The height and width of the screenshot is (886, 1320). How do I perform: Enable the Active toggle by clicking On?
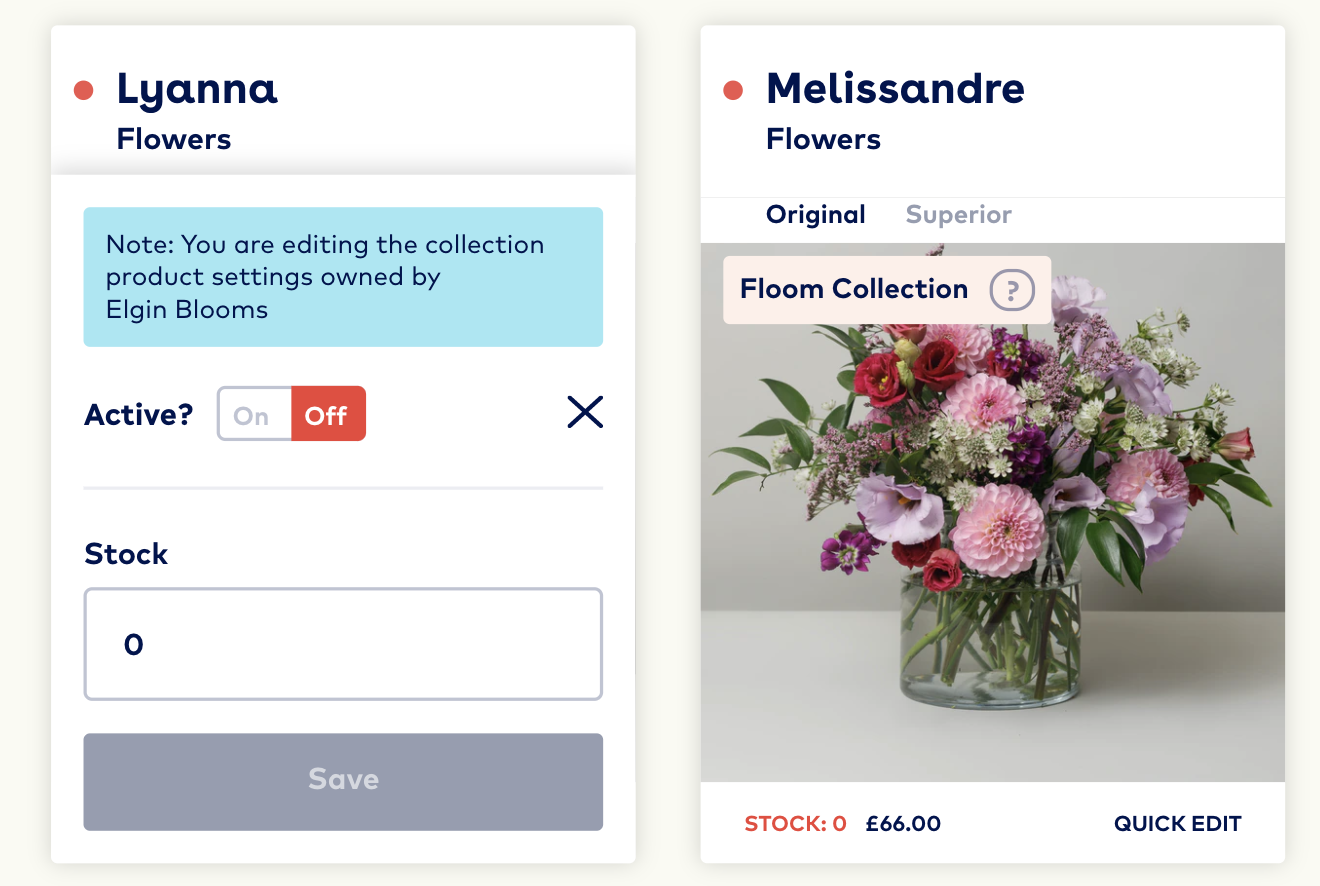tap(253, 413)
